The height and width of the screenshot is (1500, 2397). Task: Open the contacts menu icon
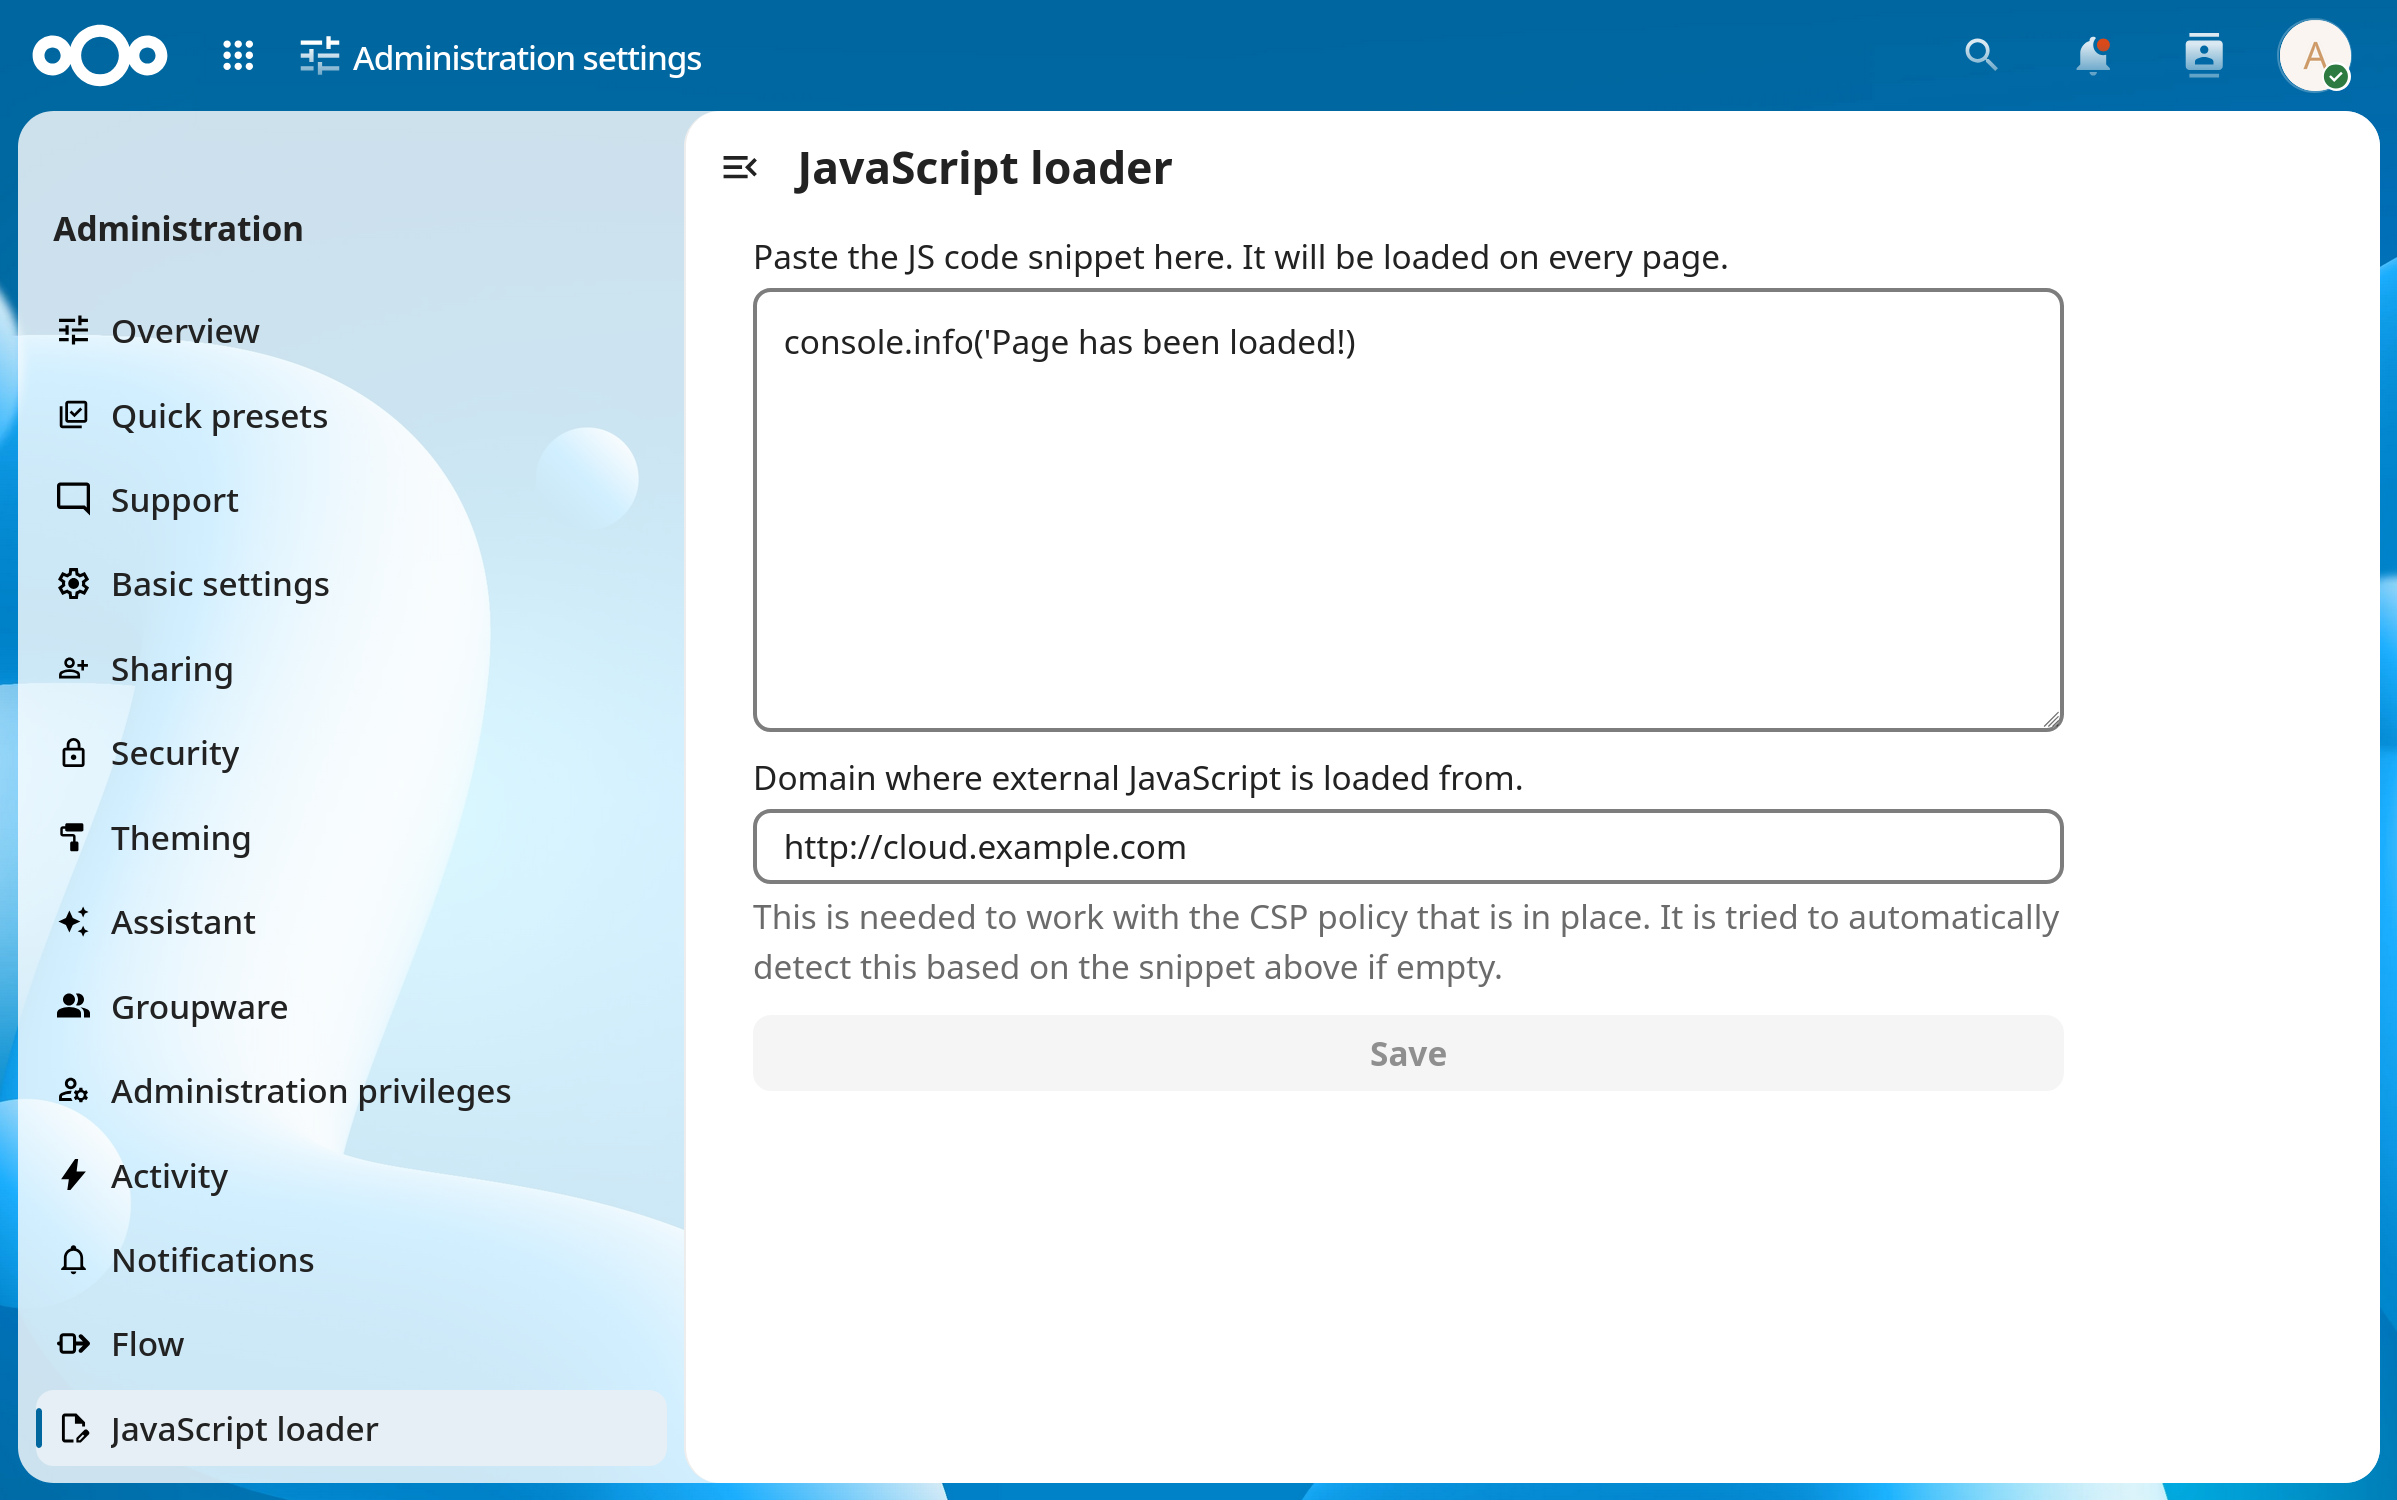2203,55
